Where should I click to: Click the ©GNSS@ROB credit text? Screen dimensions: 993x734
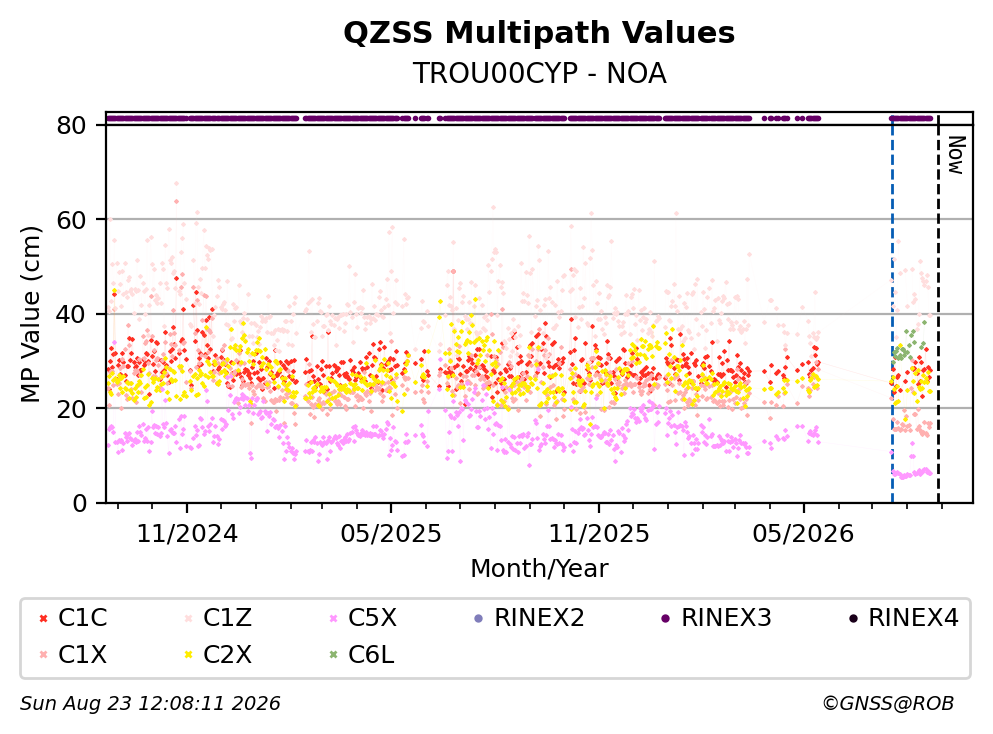click(x=888, y=703)
